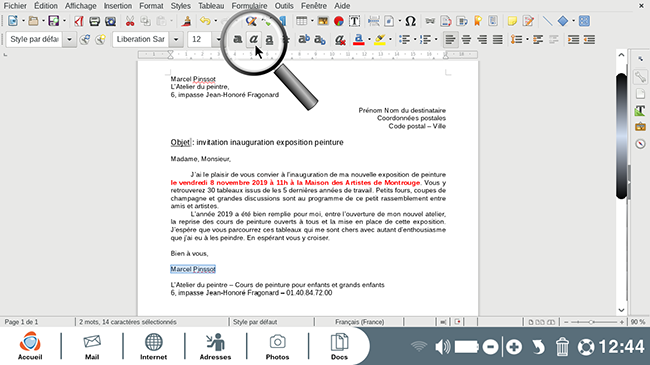The image size is (650, 365).
Task: Open the Insertion menu
Action: (118, 6)
